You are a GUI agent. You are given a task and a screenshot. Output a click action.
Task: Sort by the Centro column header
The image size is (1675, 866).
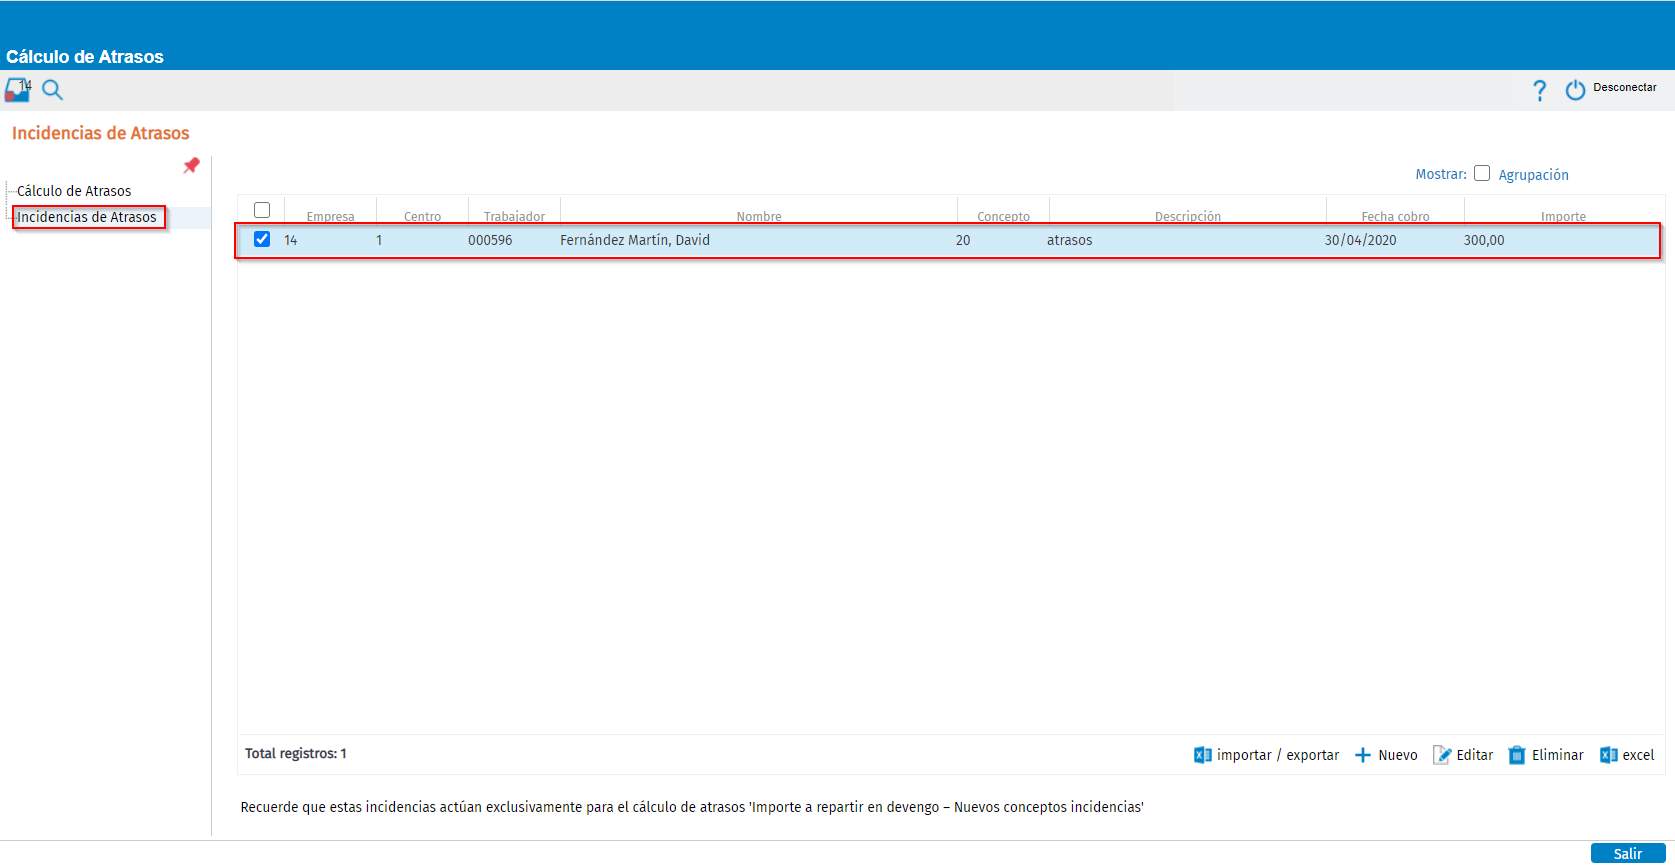tap(422, 216)
